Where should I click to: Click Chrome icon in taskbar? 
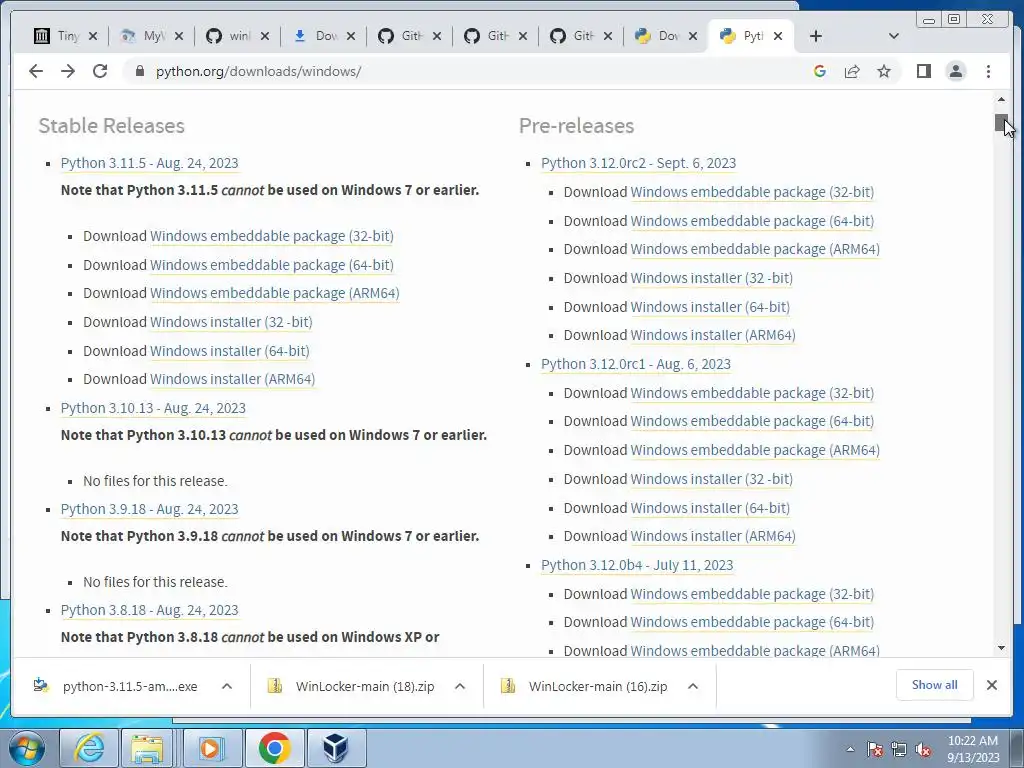(x=274, y=748)
